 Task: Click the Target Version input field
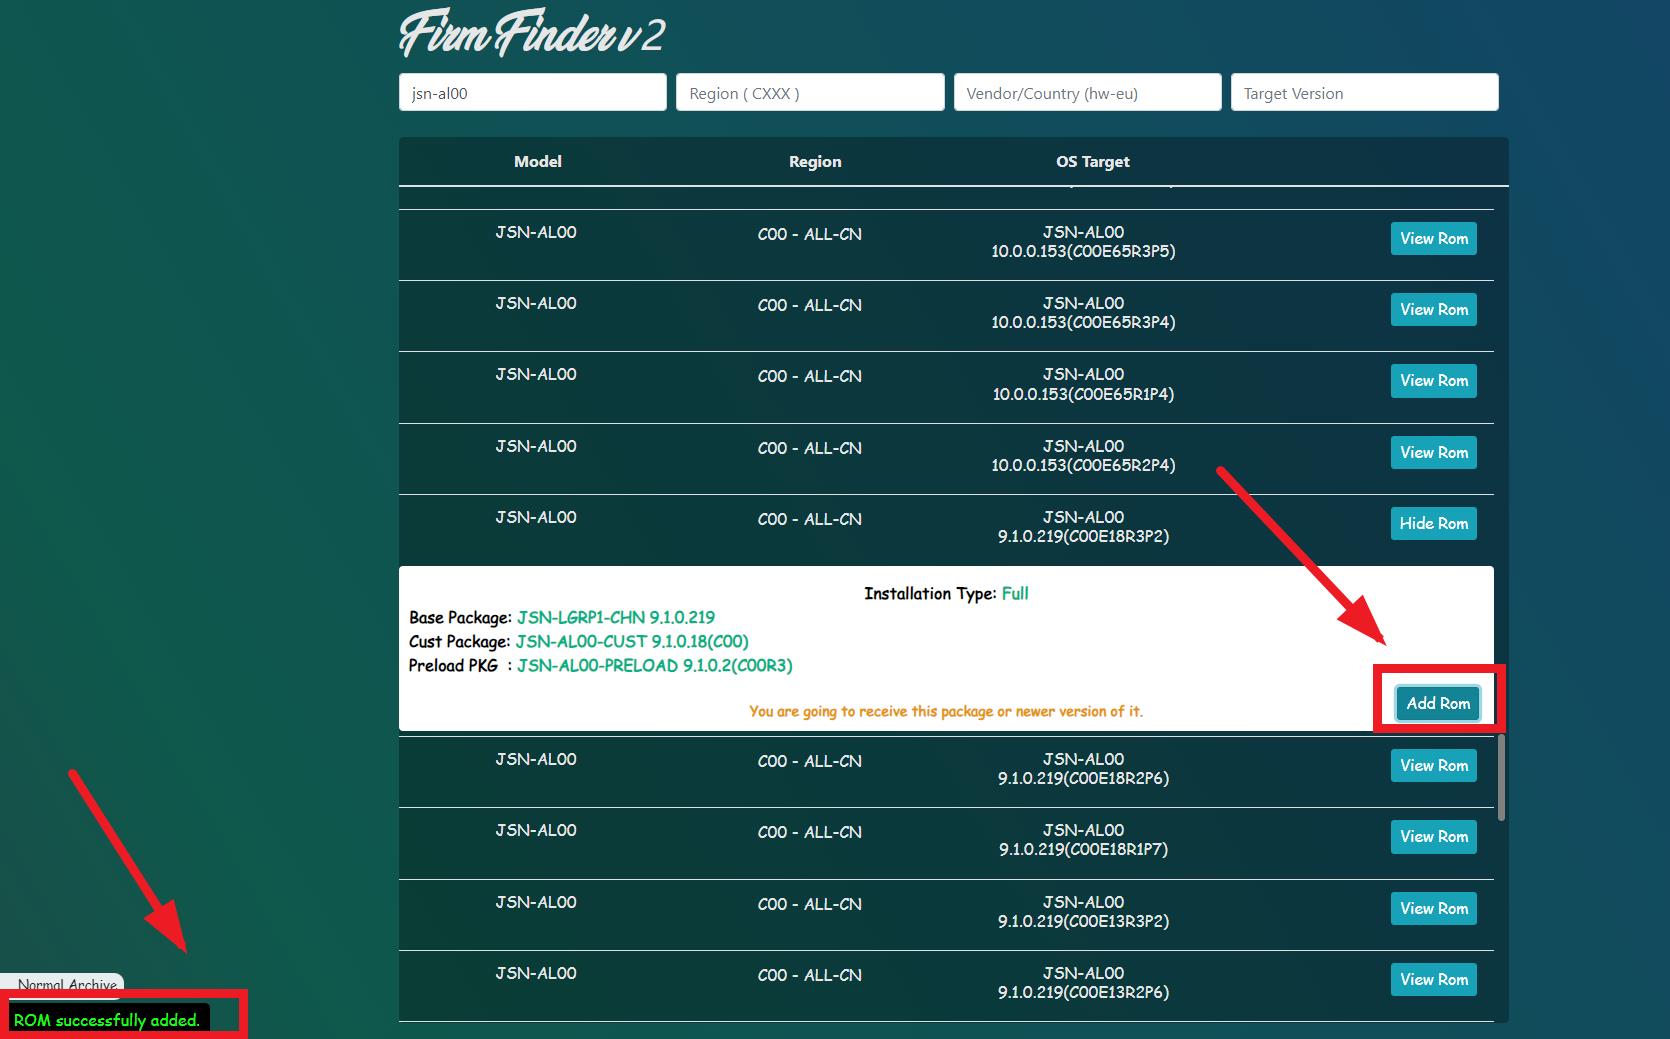1364,92
